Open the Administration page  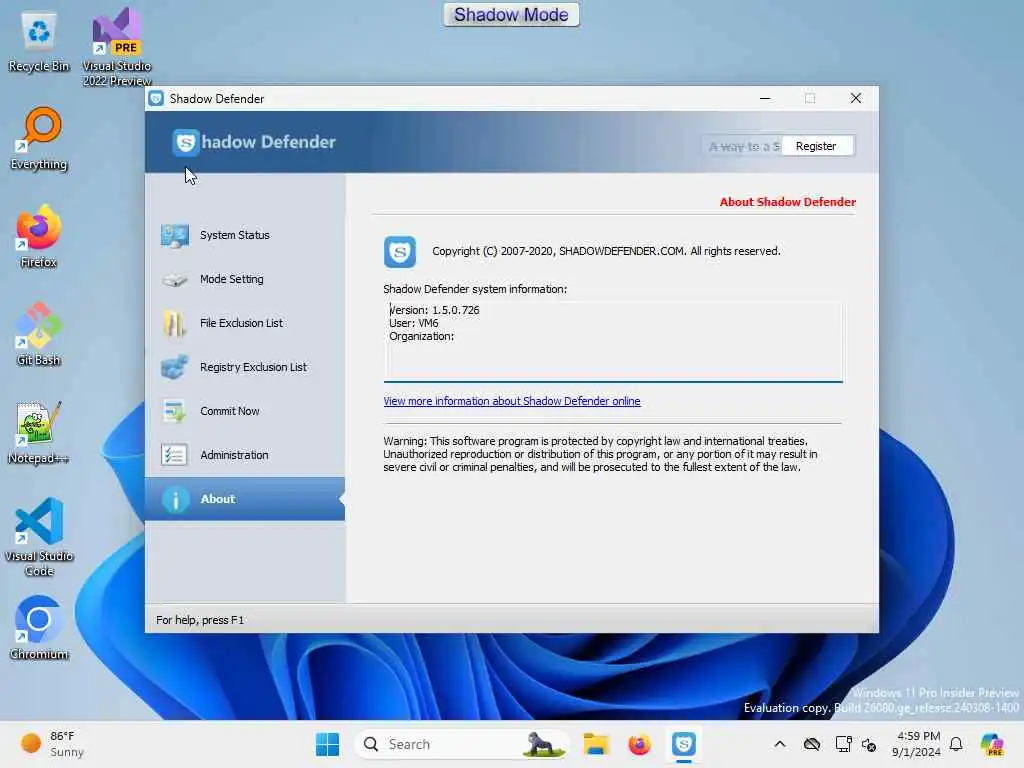coord(245,455)
